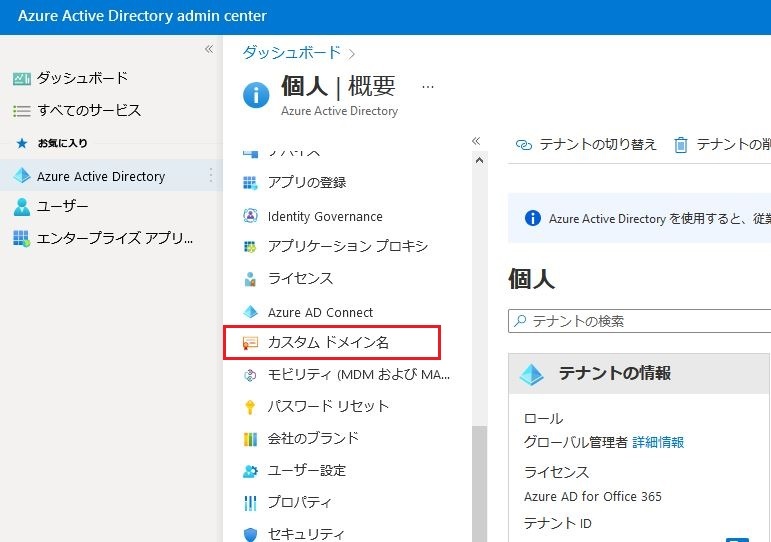Click the 'グローバル管理者' role value

coord(576,442)
